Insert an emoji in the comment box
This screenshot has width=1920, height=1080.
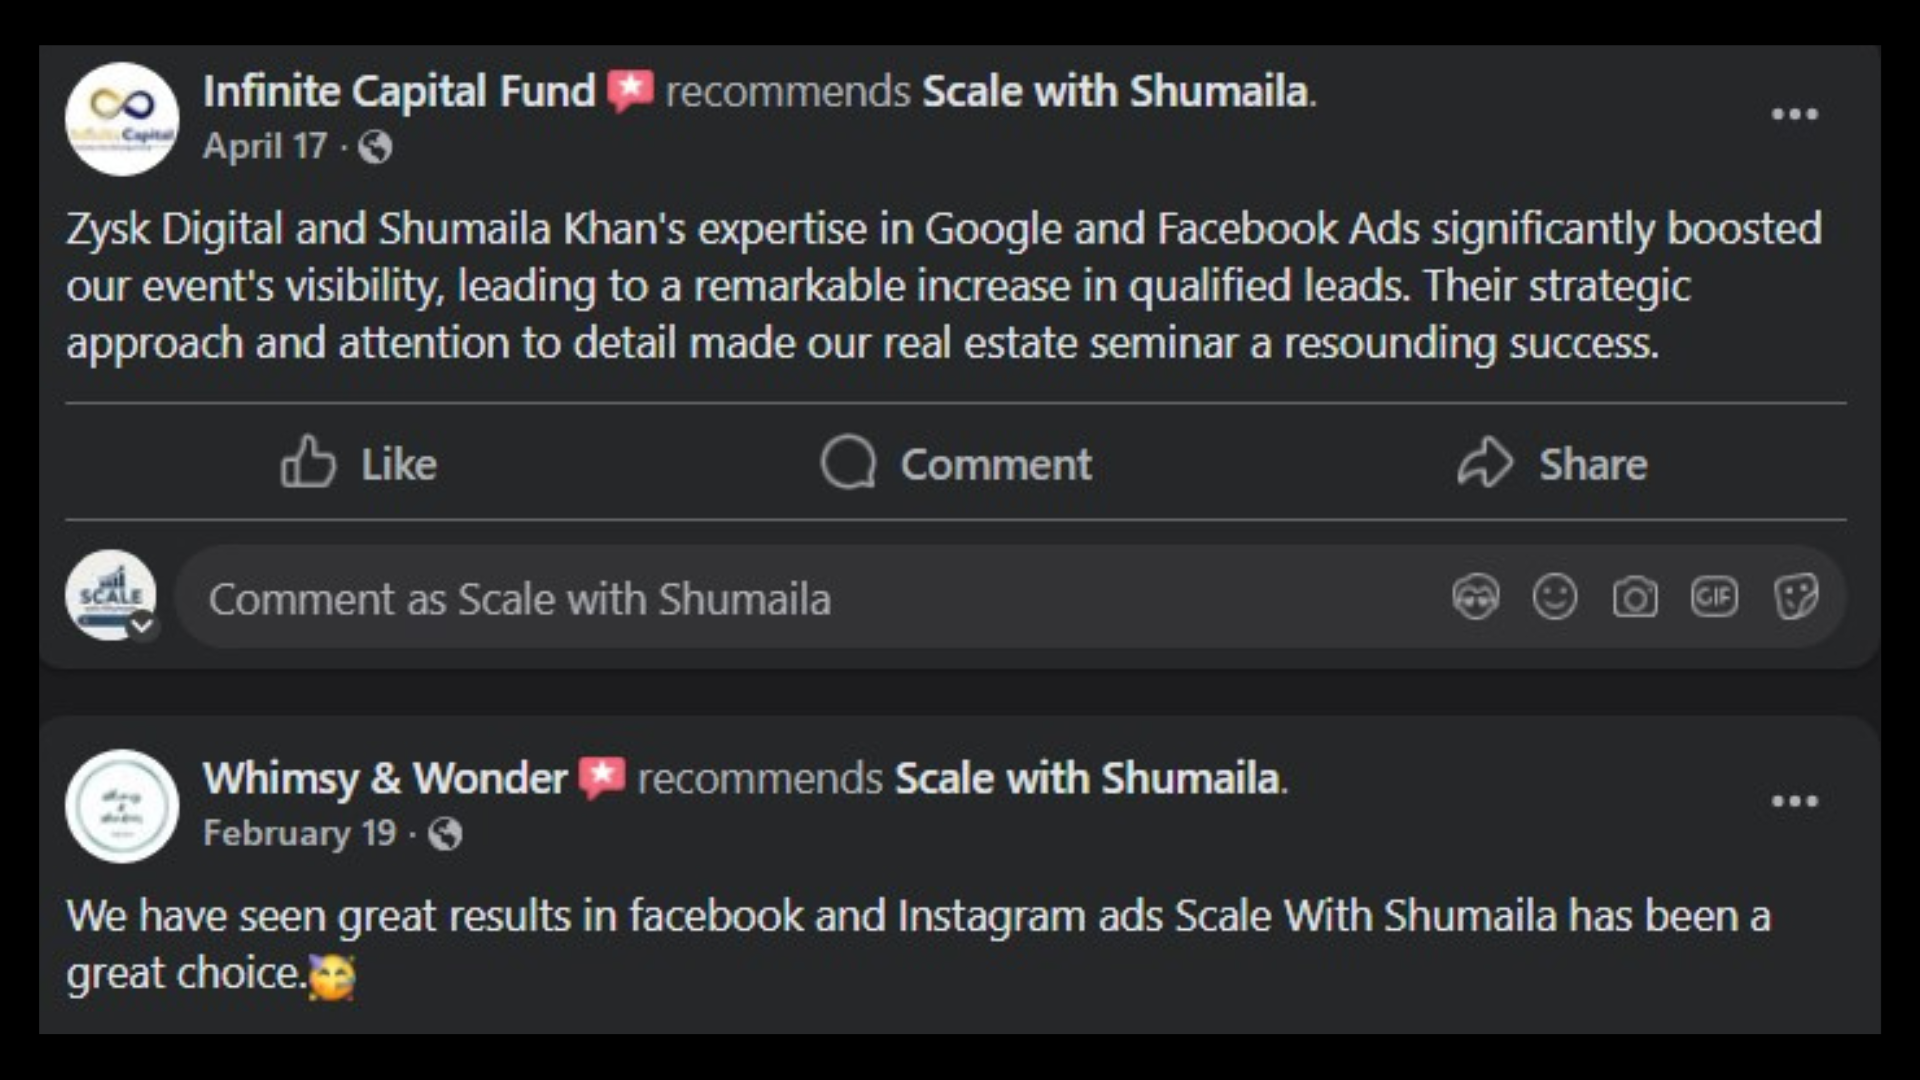point(1555,598)
